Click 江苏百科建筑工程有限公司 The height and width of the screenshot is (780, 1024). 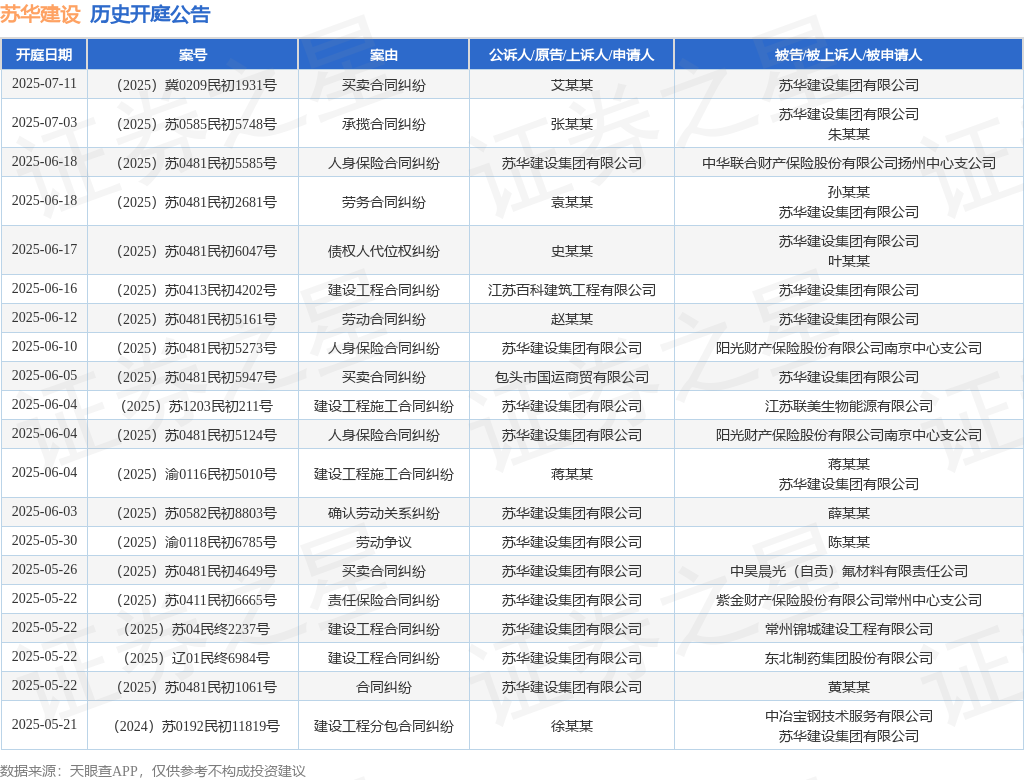pos(571,290)
